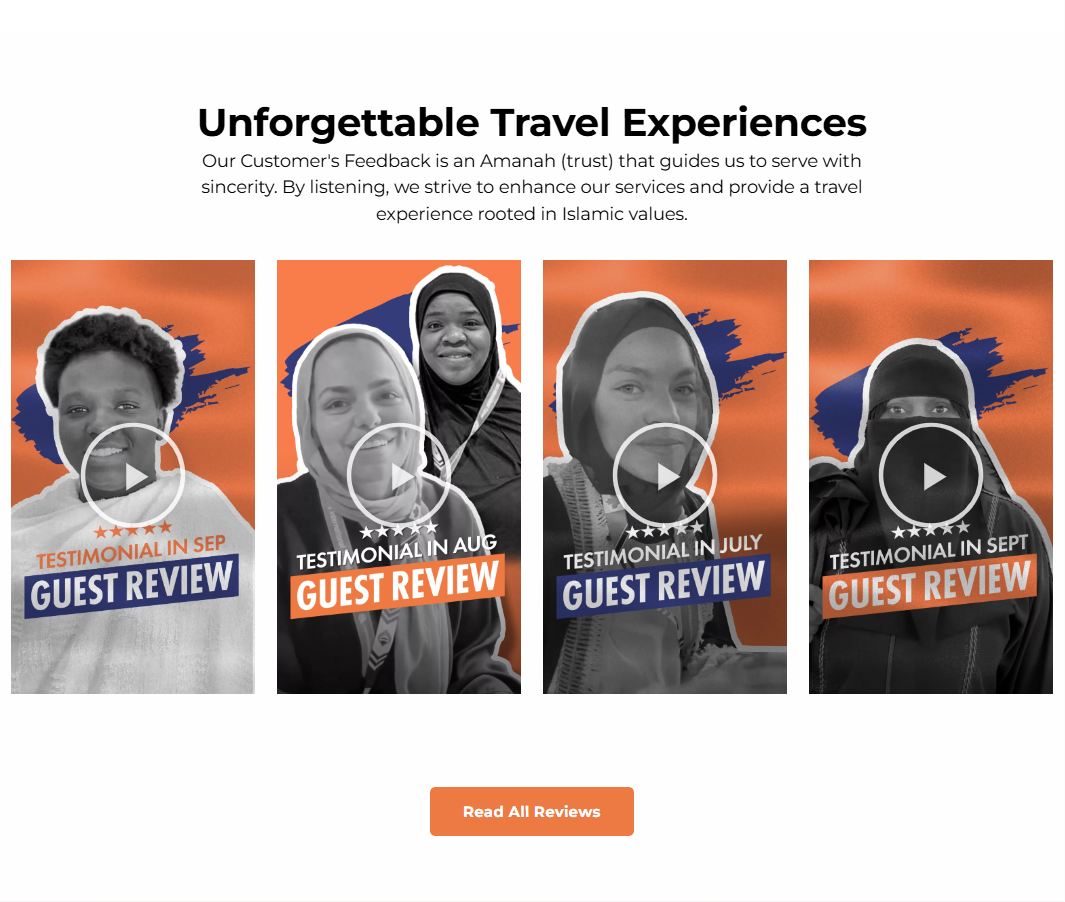The height and width of the screenshot is (902, 1065).
Task: Play the Testimonial in Sept video
Action: coord(931,476)
